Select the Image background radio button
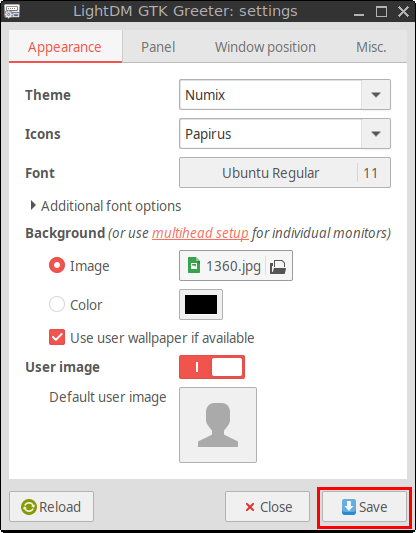Screen dimensions: 416x533 coord(57,265)
